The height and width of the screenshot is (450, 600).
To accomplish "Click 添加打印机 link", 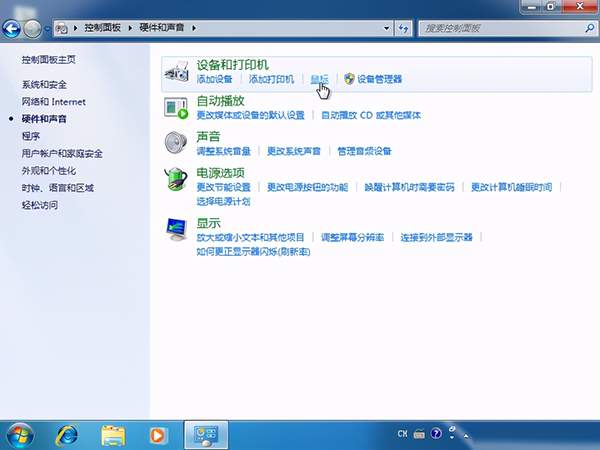I will (271, 79).
